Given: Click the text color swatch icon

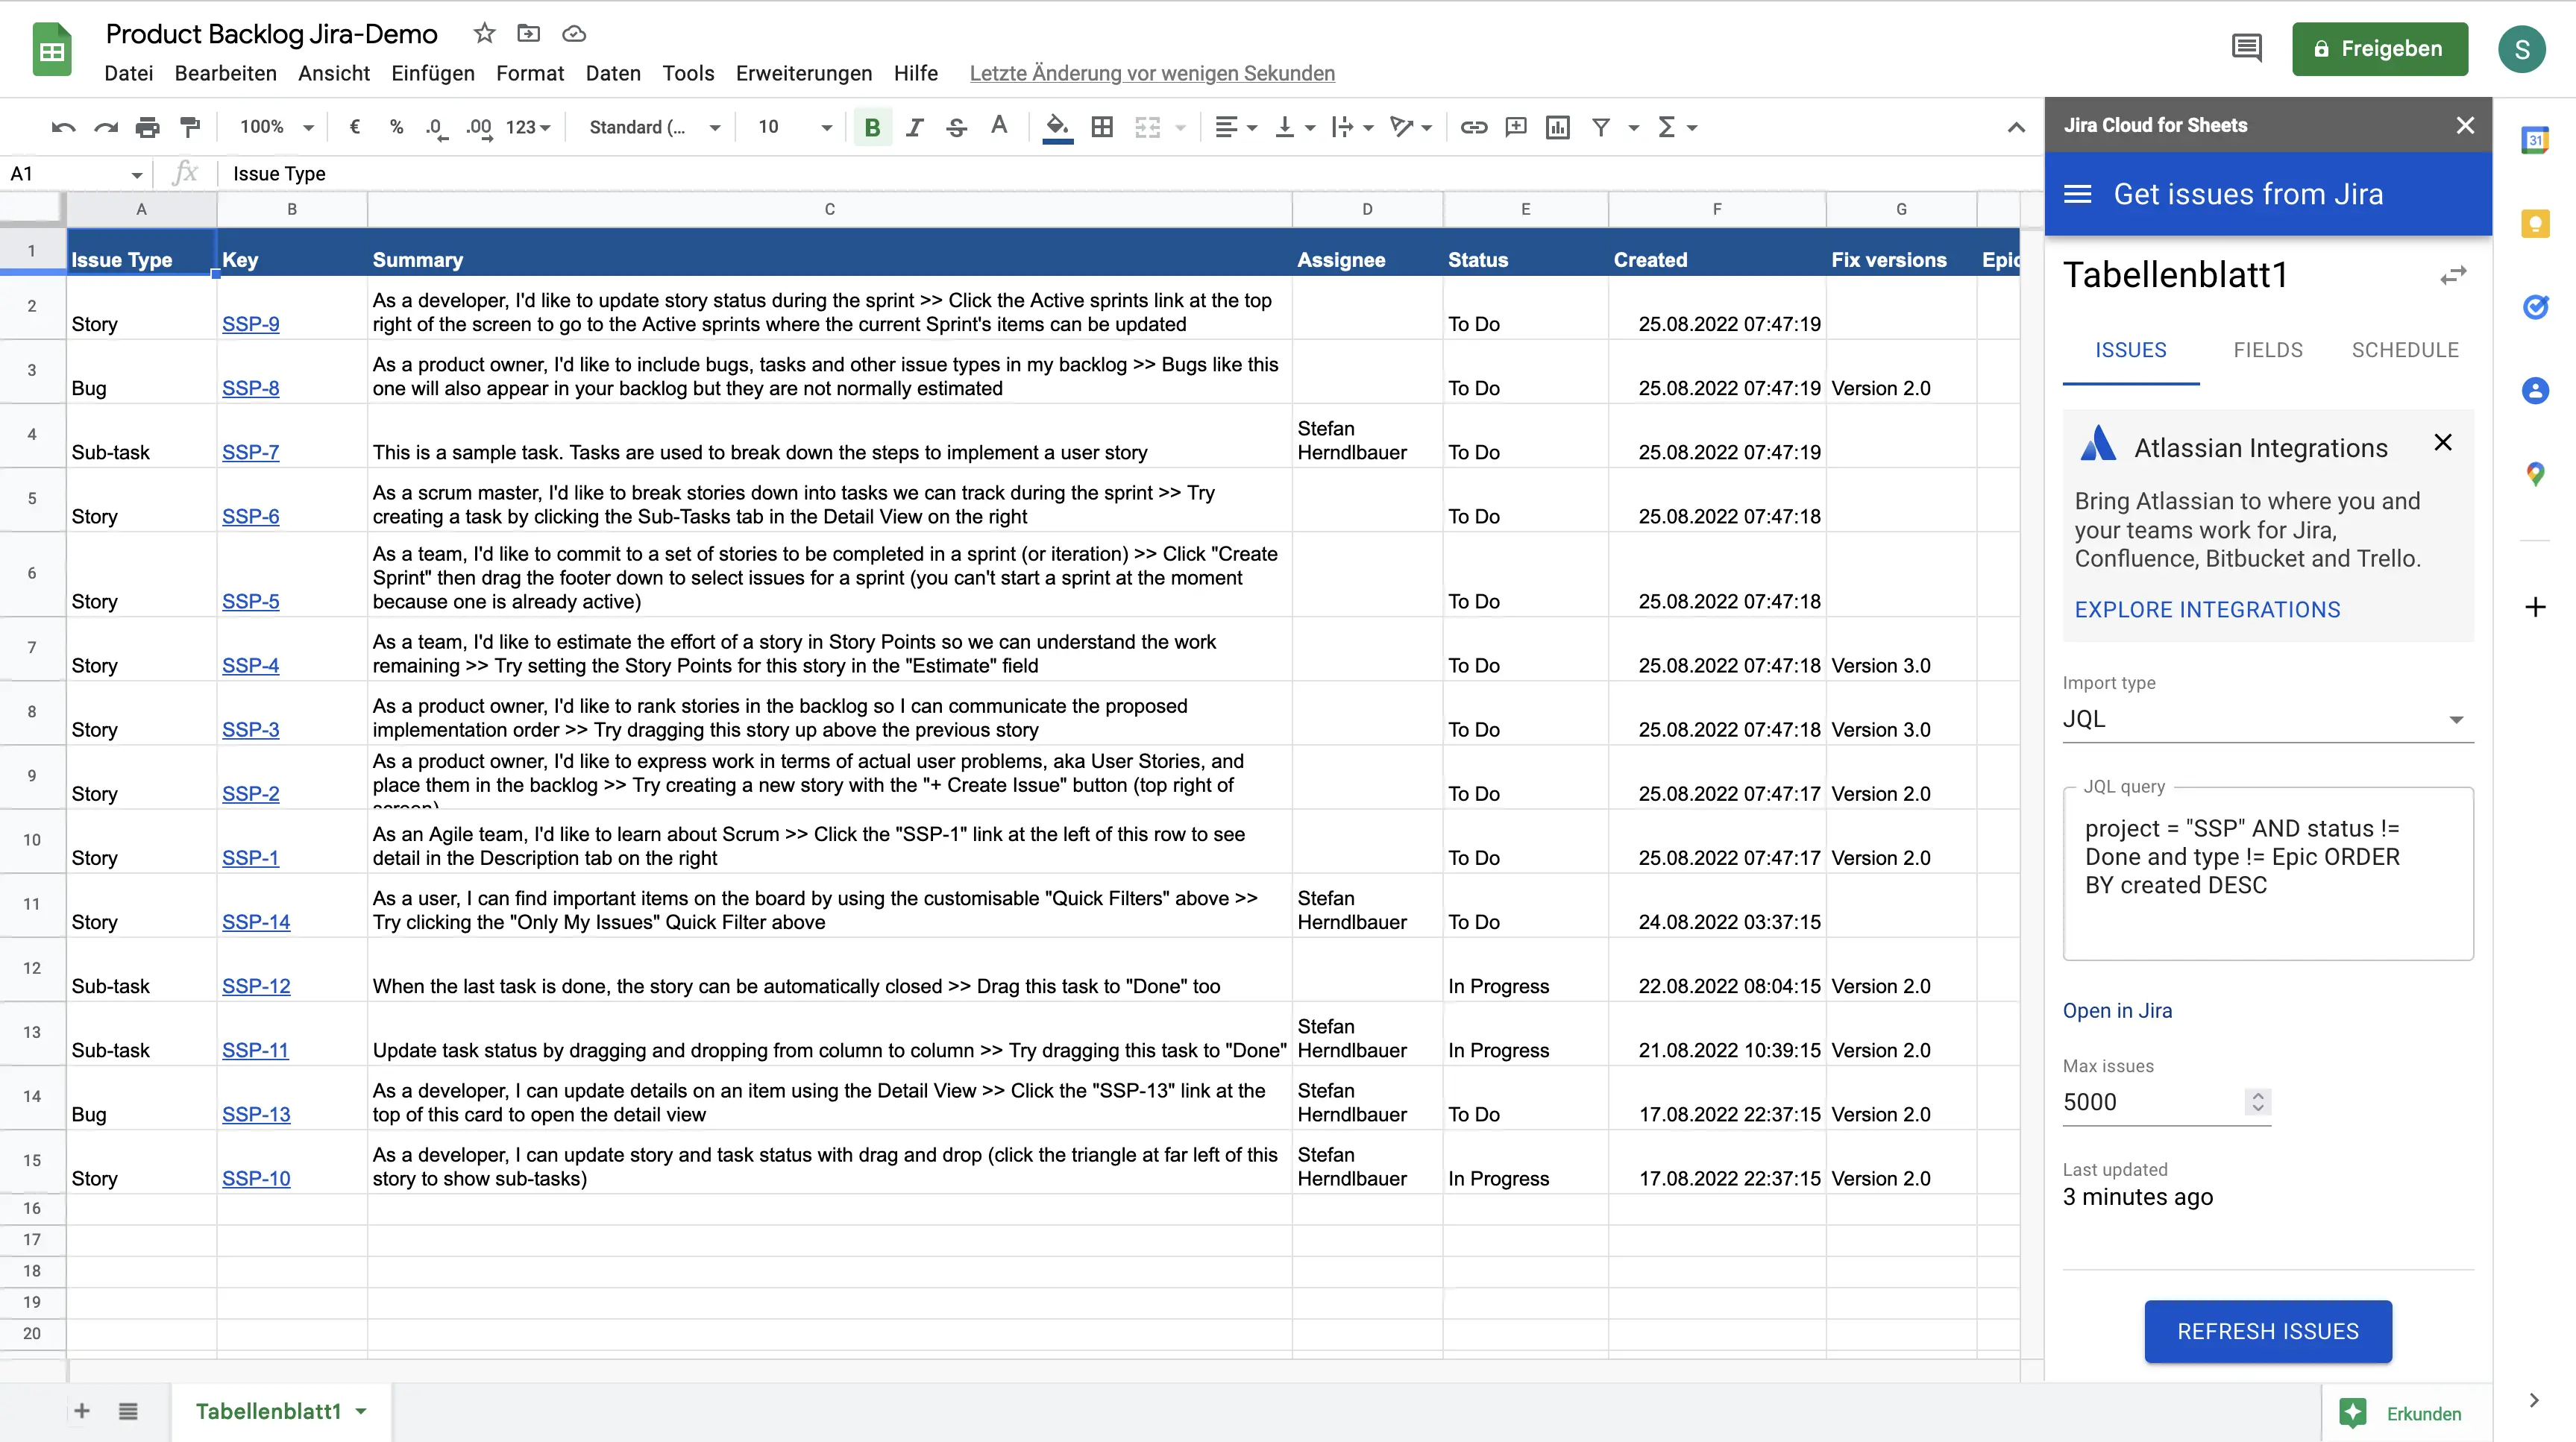Looking at the screenshot, I should point(998,125).
